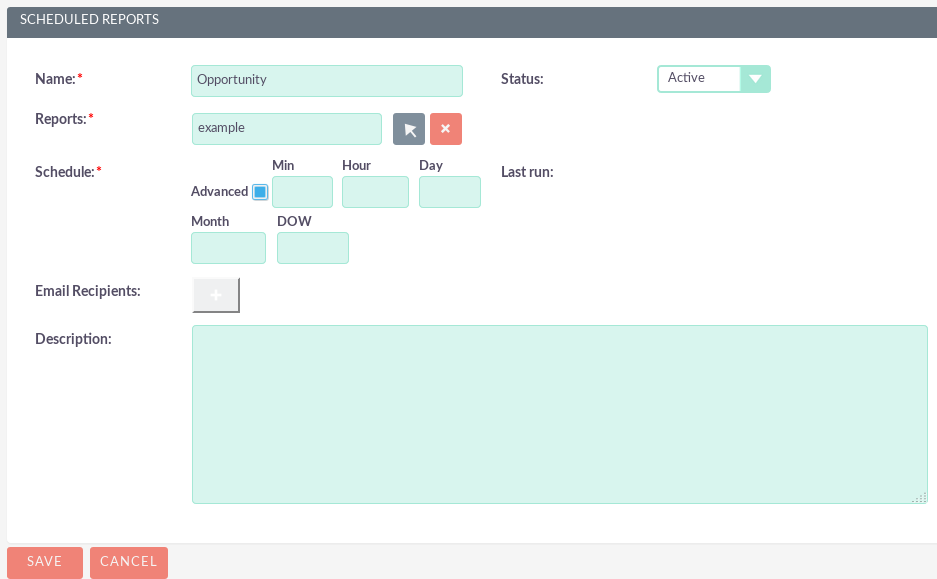Focus the Name field containing Opportunity

326,80
